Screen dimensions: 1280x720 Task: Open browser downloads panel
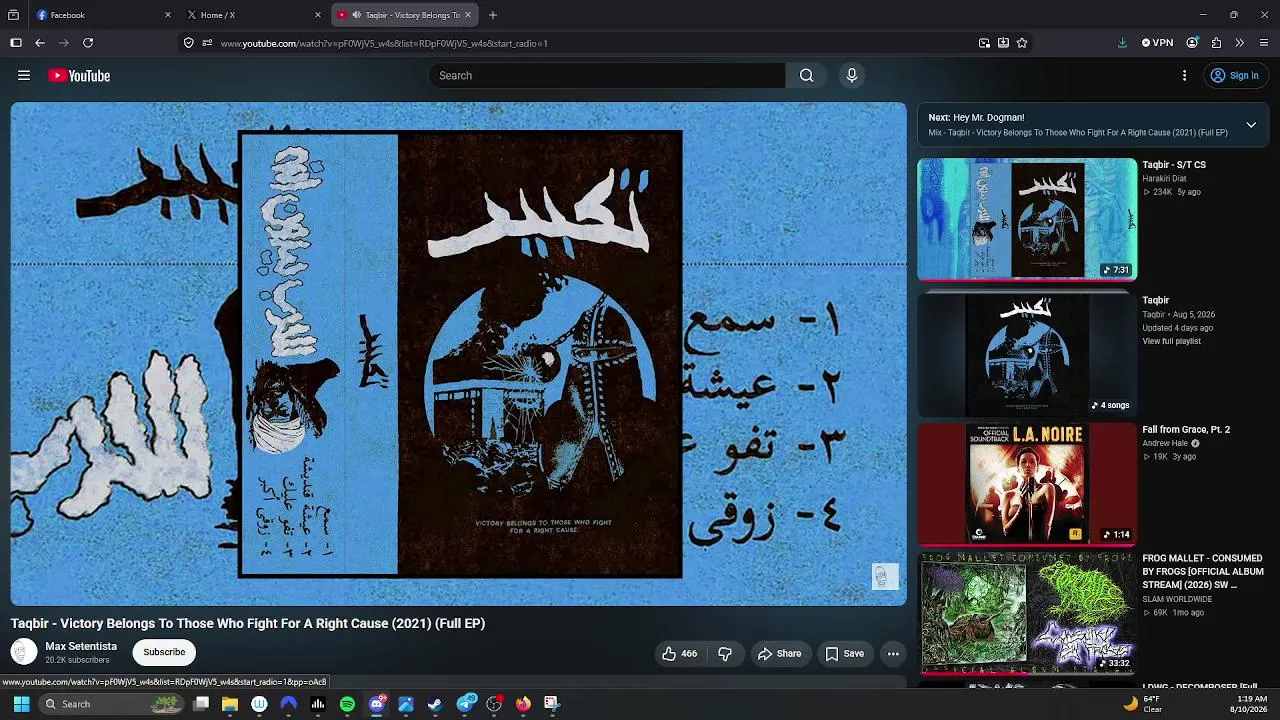click(1122, 43)
